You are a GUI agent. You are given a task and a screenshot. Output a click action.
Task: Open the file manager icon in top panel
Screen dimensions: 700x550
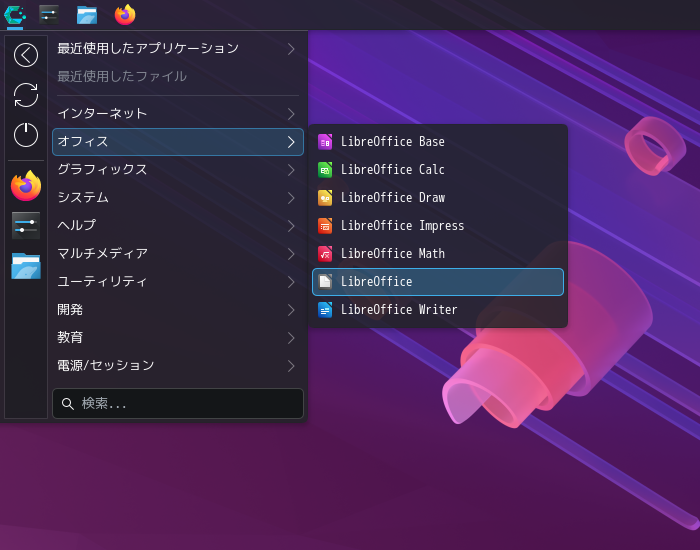point(87,15)
